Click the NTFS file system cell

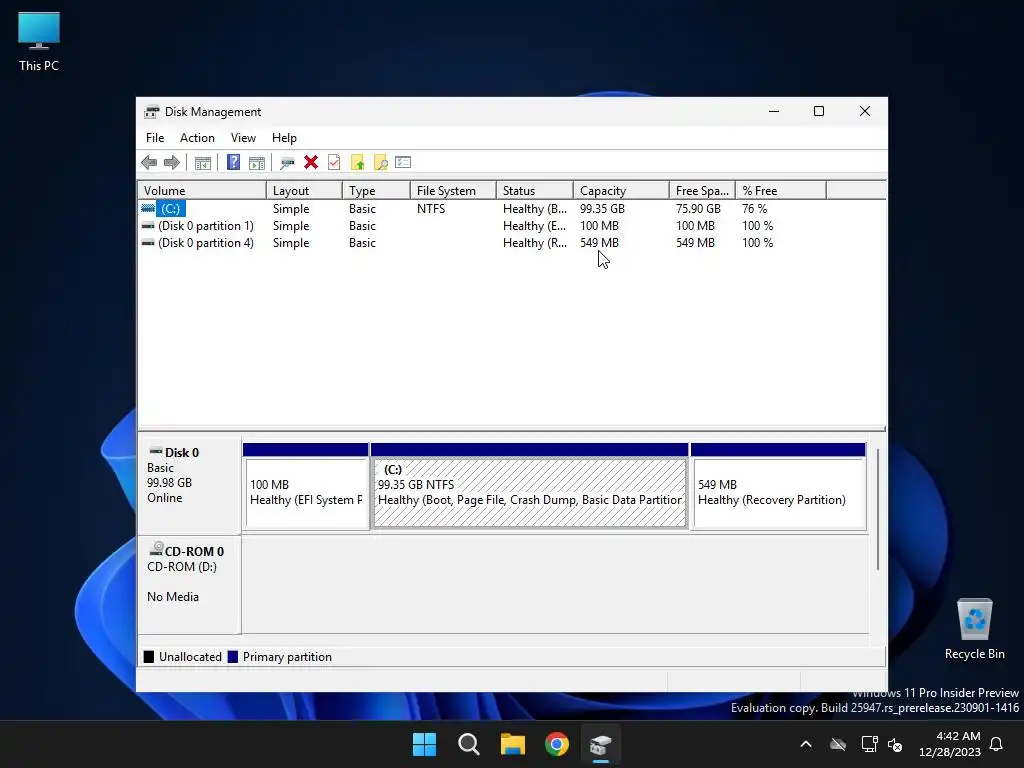coord(431,208)
